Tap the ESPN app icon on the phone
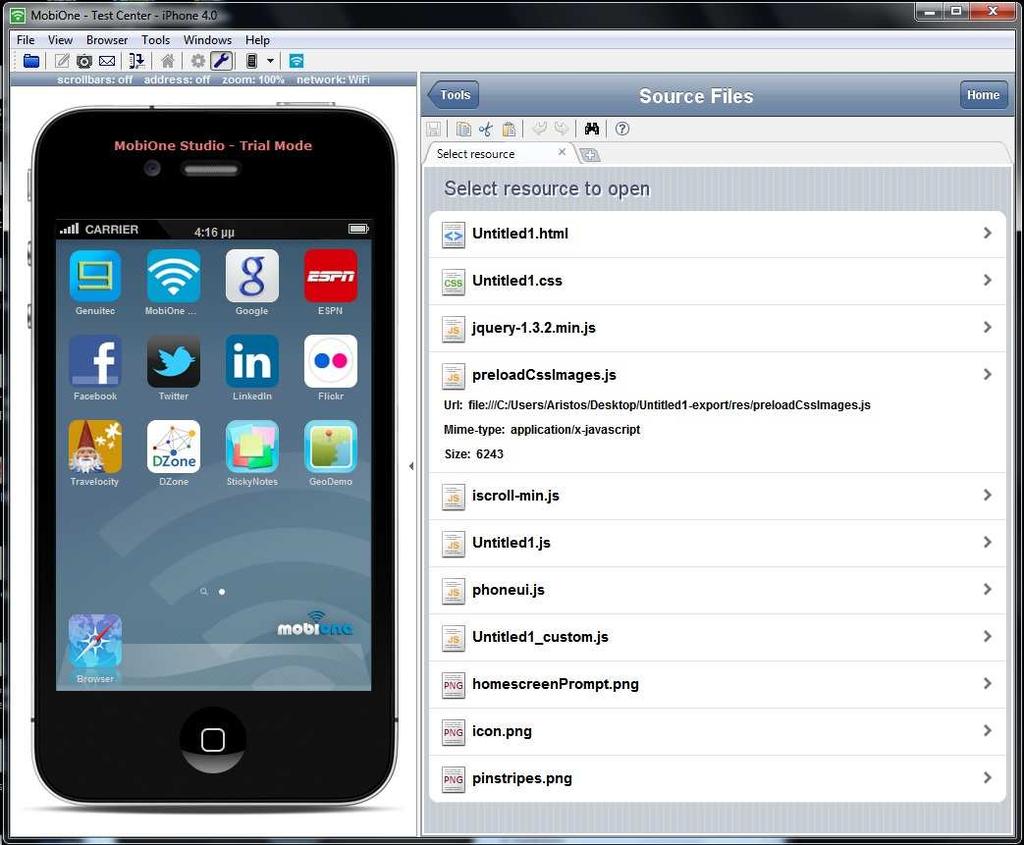This screenshot has height=845, width=1024. [x=330, y=276]
